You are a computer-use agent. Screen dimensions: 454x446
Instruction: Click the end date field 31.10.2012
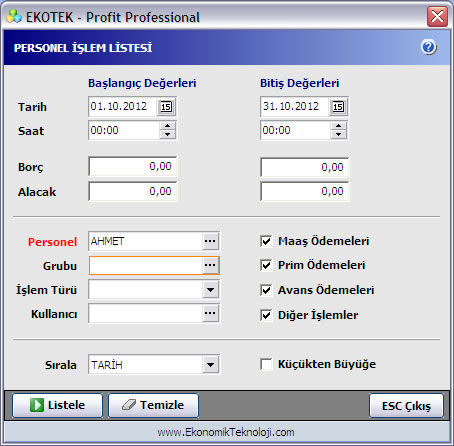(295, 107)
